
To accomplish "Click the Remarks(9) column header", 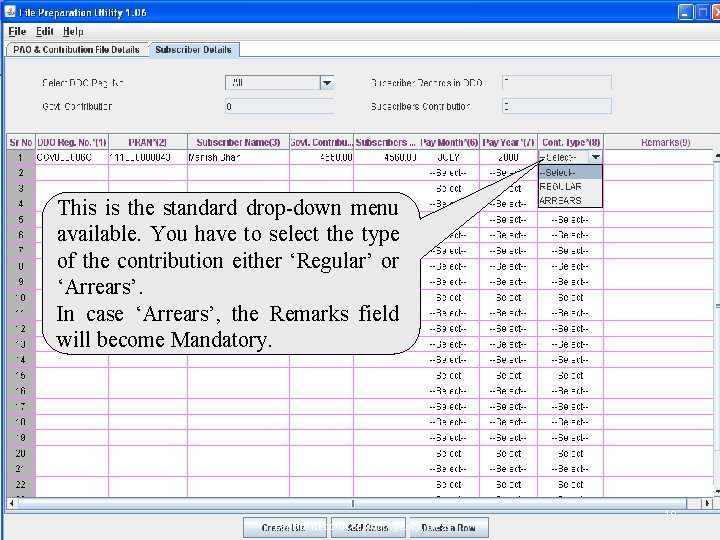I will click(665, 142).
